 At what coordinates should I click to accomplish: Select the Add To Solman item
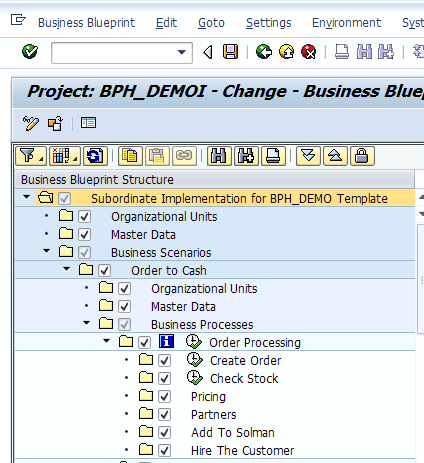click(233, 433)
